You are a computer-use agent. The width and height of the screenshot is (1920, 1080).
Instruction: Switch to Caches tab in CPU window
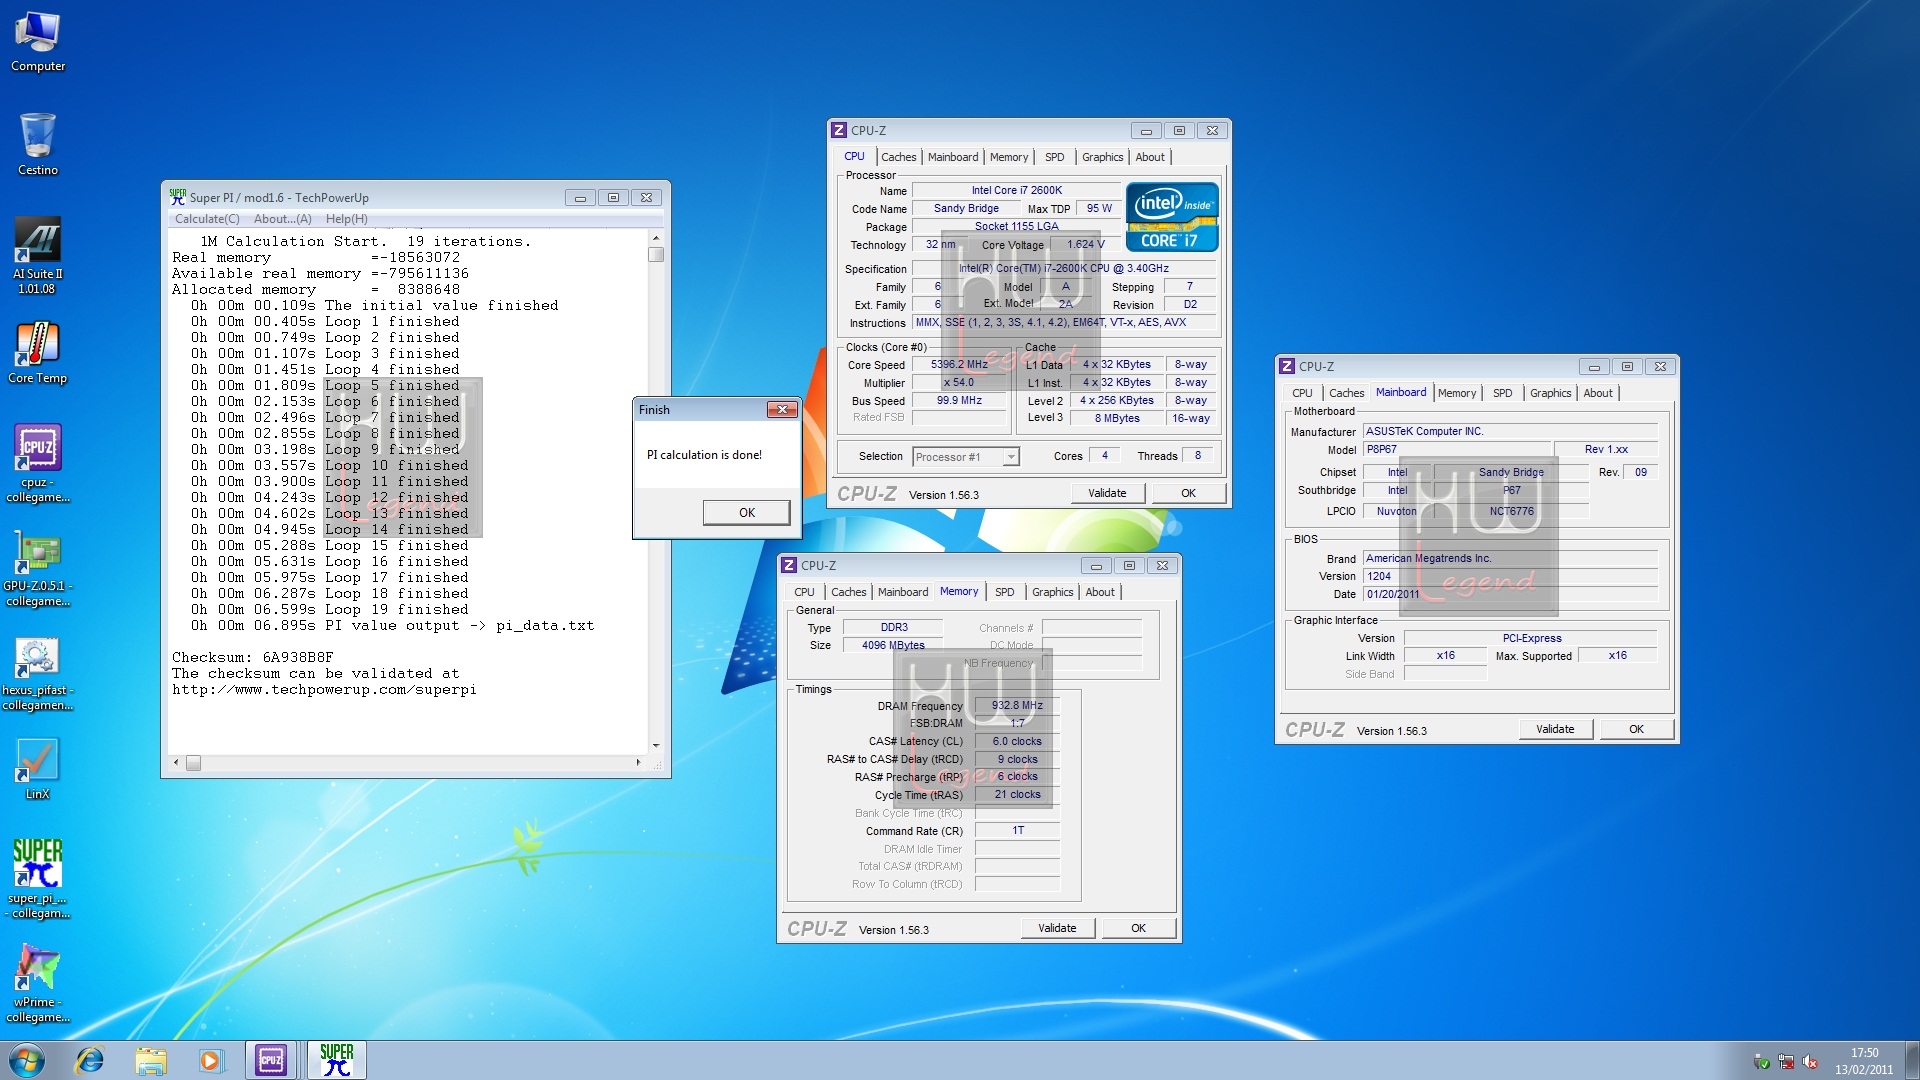(x=898, y=157)
